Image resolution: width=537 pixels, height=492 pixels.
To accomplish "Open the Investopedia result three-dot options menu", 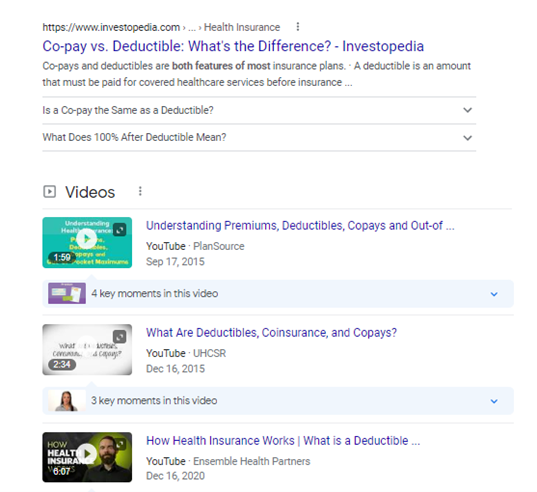I will point(298,27).
